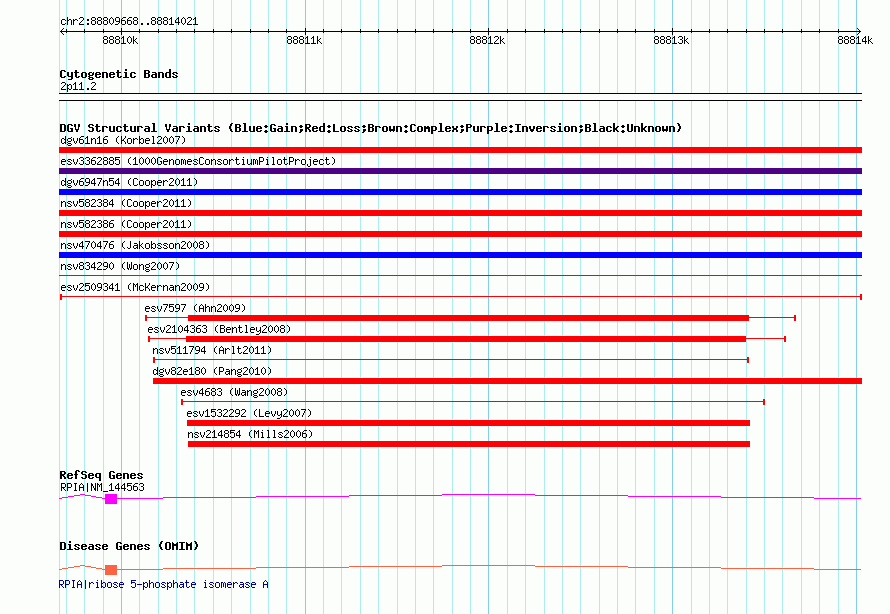This screenshot has height=614, width=890.
Task: Click nsv511794 (Arlt2011) variant label
Action: click(x=211, y=350)
